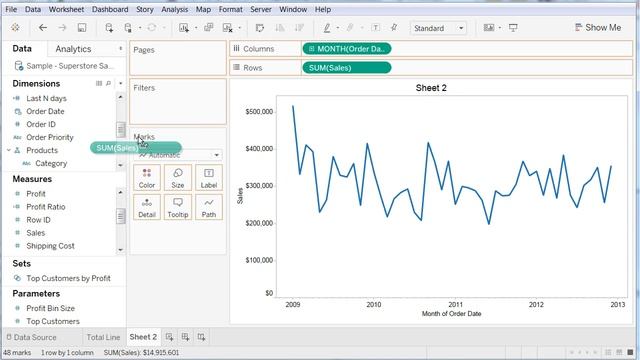Click the Presentation mode icon
Viewport: 640px width, 360px height.
tap(513, 28)
